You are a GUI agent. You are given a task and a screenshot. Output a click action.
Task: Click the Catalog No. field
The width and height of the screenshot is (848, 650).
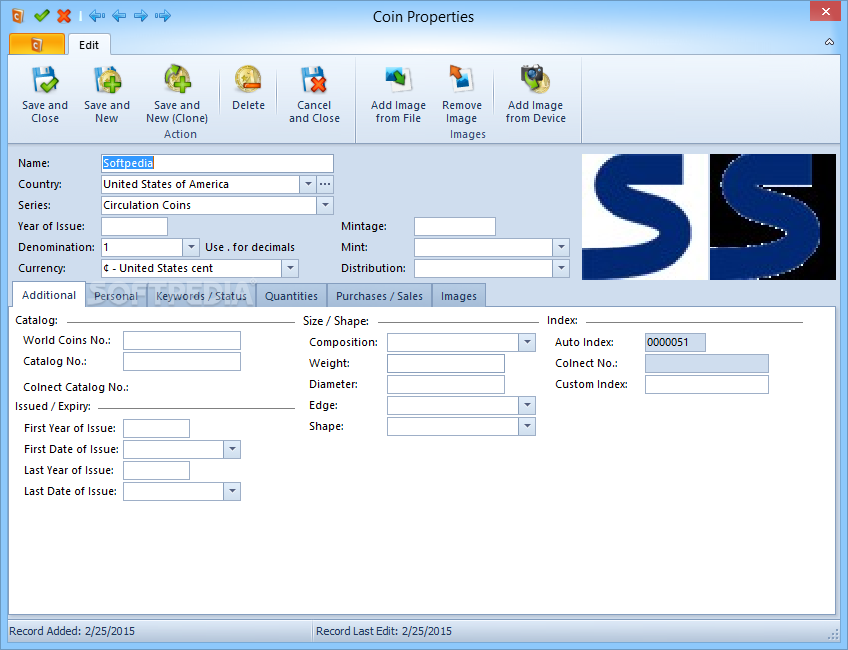[182, 362]
